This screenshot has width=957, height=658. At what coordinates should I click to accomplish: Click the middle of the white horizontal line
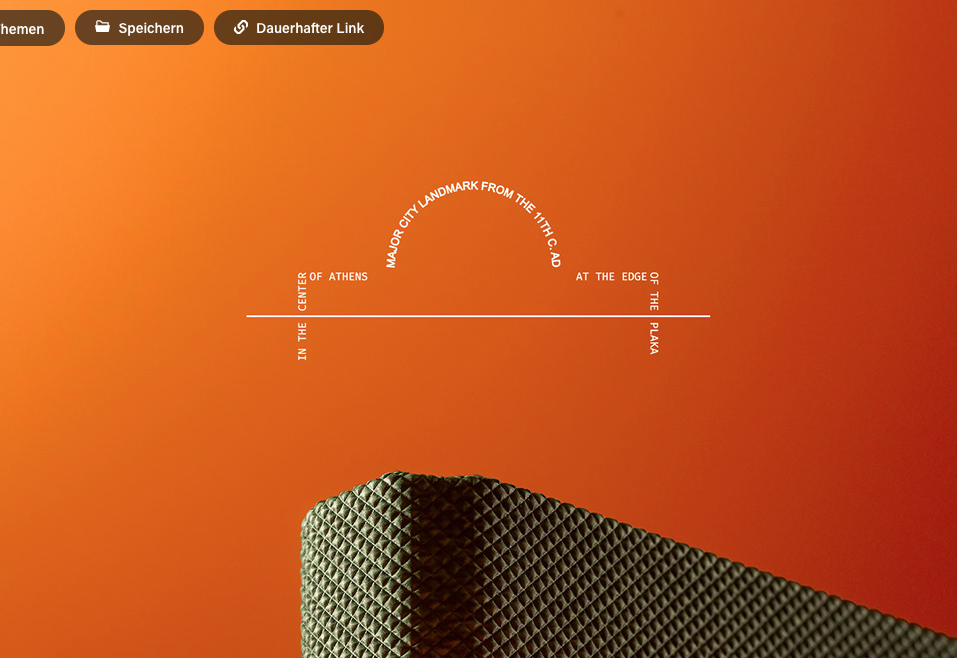tap(478, 316)
